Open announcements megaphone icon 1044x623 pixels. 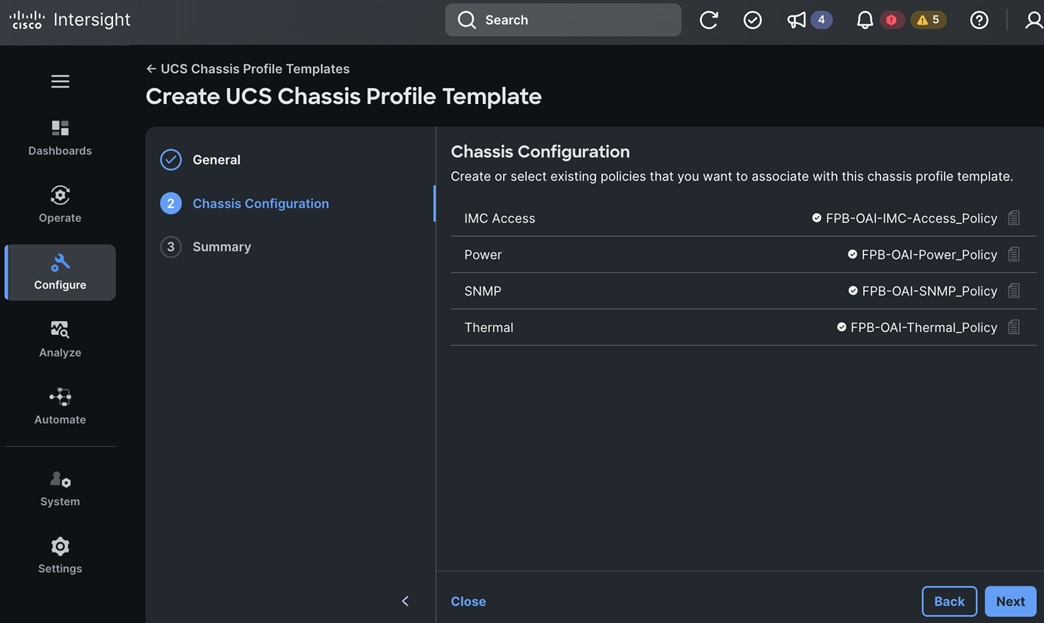point(796,20)
